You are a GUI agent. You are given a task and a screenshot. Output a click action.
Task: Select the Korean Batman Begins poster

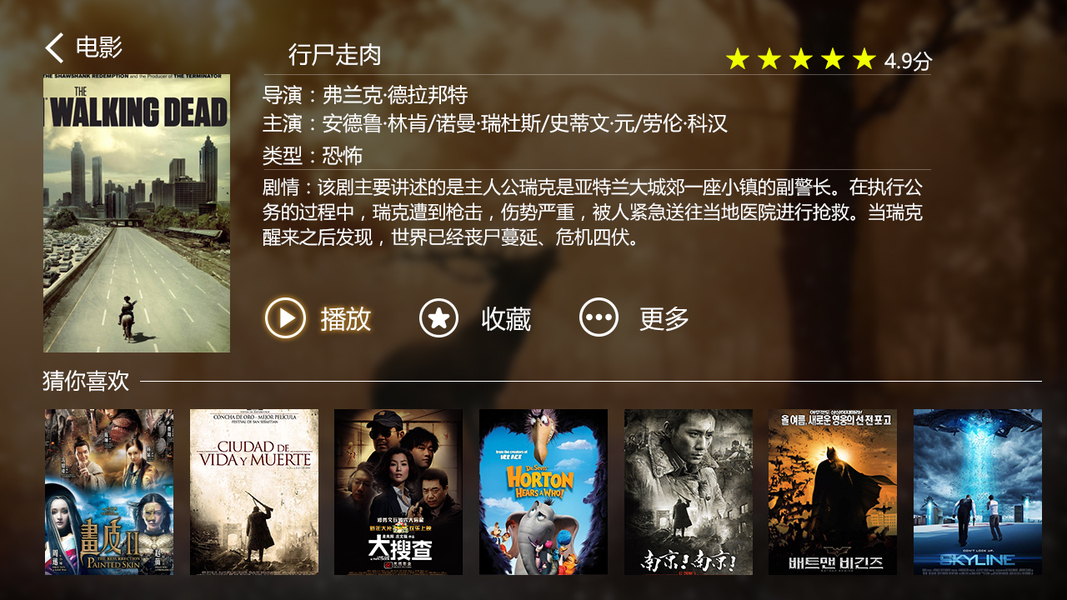pyautogui.click(x=832, y=492)
